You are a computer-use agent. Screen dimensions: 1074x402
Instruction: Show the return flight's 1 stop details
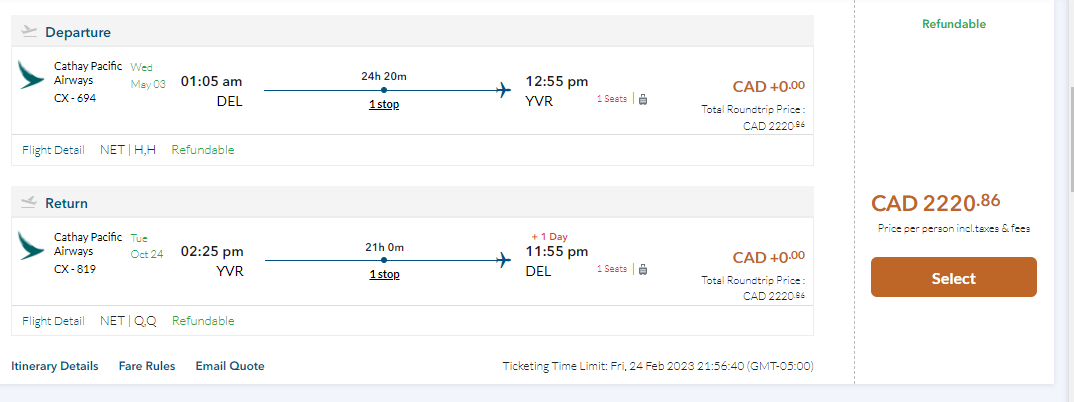pos(384,274)
